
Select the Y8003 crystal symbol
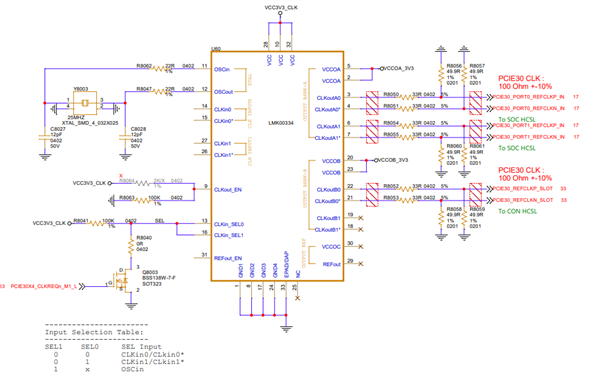click(85, 103)
